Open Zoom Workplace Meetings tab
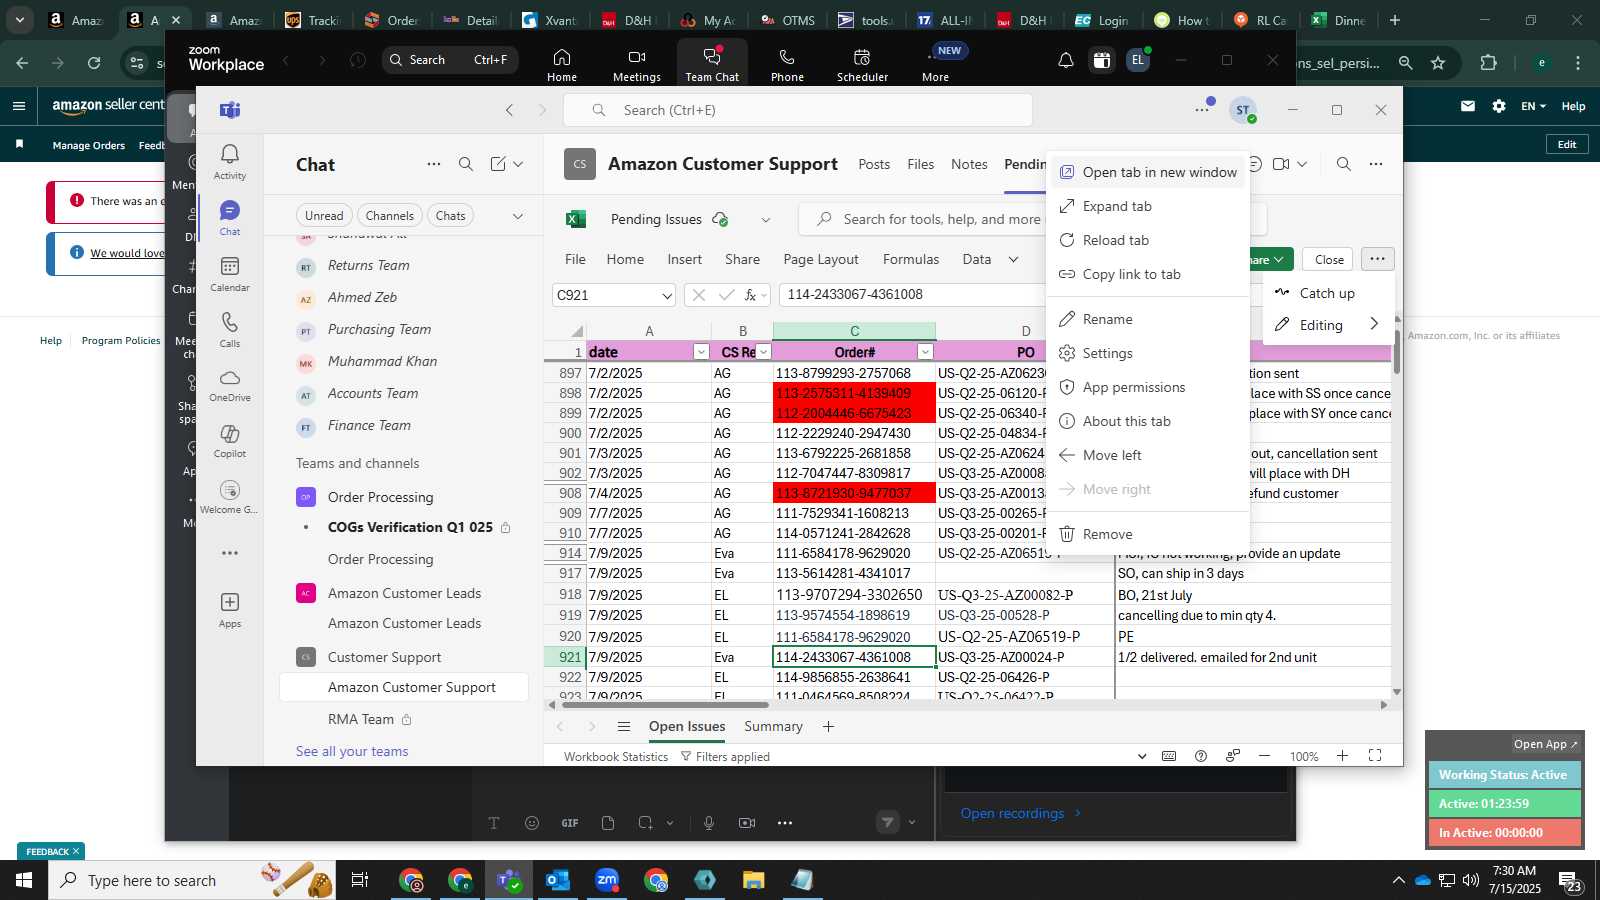 point(637,64)
